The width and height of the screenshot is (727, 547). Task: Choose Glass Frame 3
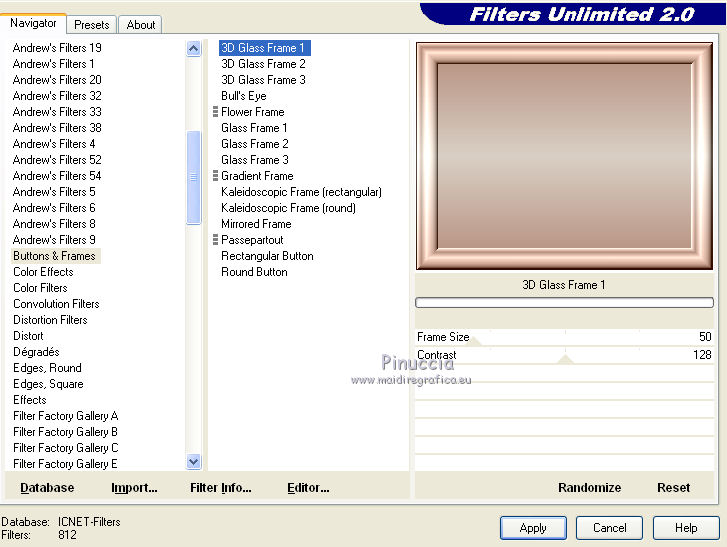pyautogui.click(x=255, y=160)
